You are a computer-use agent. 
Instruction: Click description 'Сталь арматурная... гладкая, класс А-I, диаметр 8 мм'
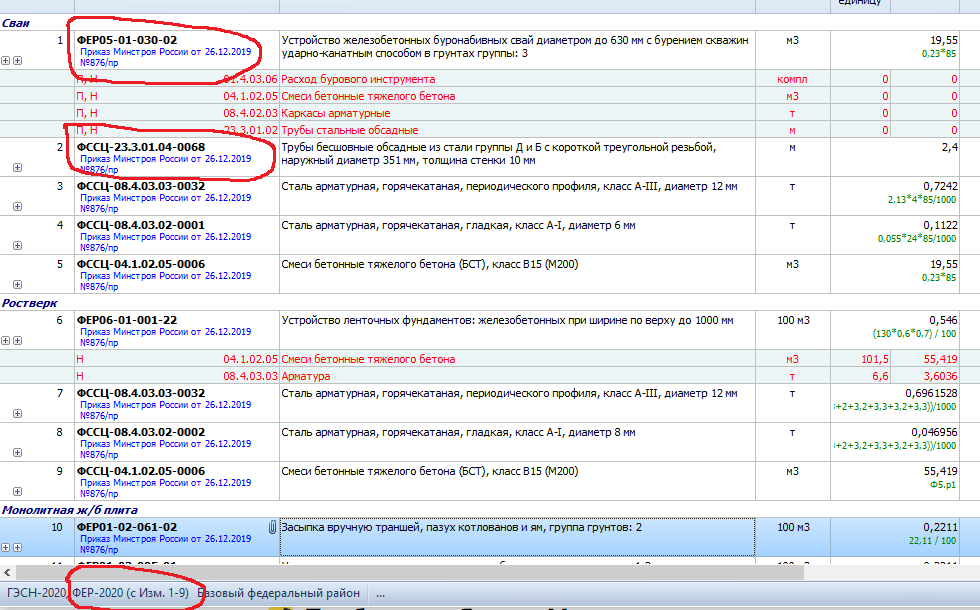pos(458,432)
